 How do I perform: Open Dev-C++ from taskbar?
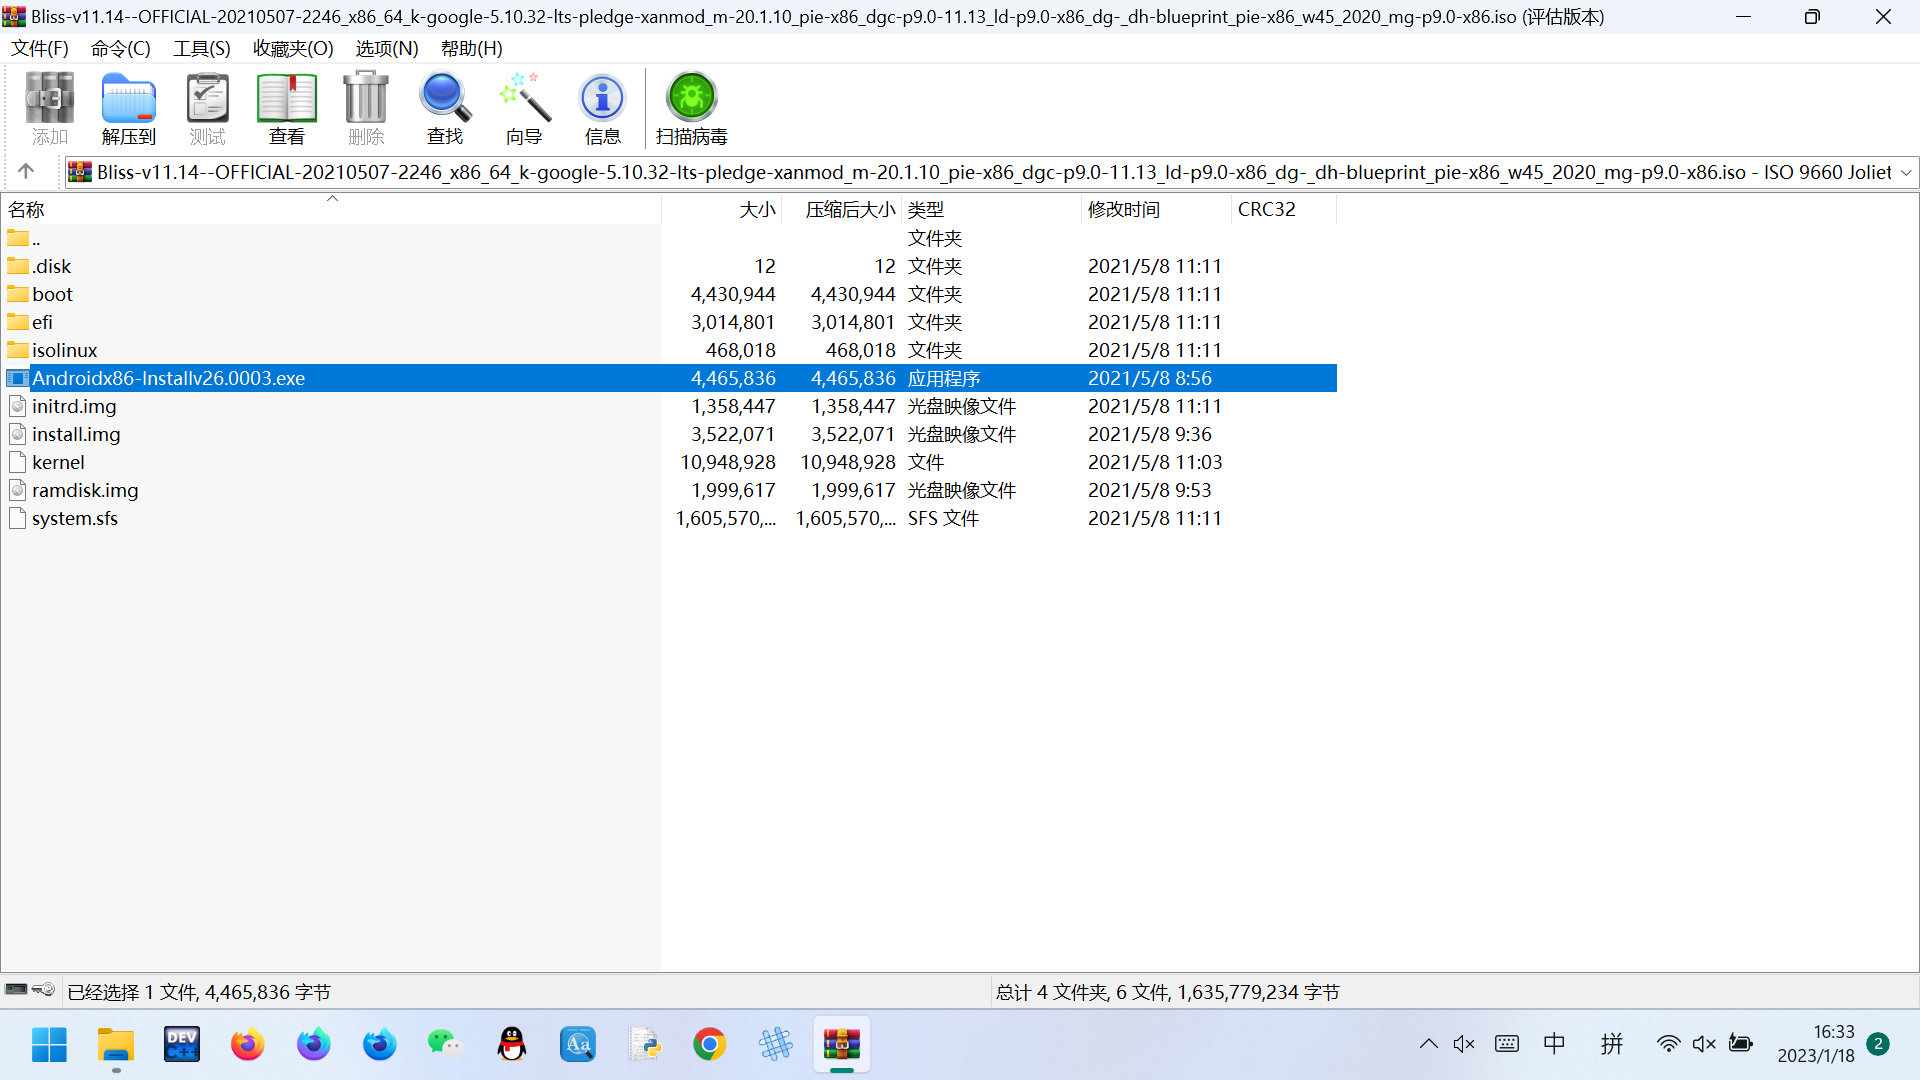(182, 1045)
